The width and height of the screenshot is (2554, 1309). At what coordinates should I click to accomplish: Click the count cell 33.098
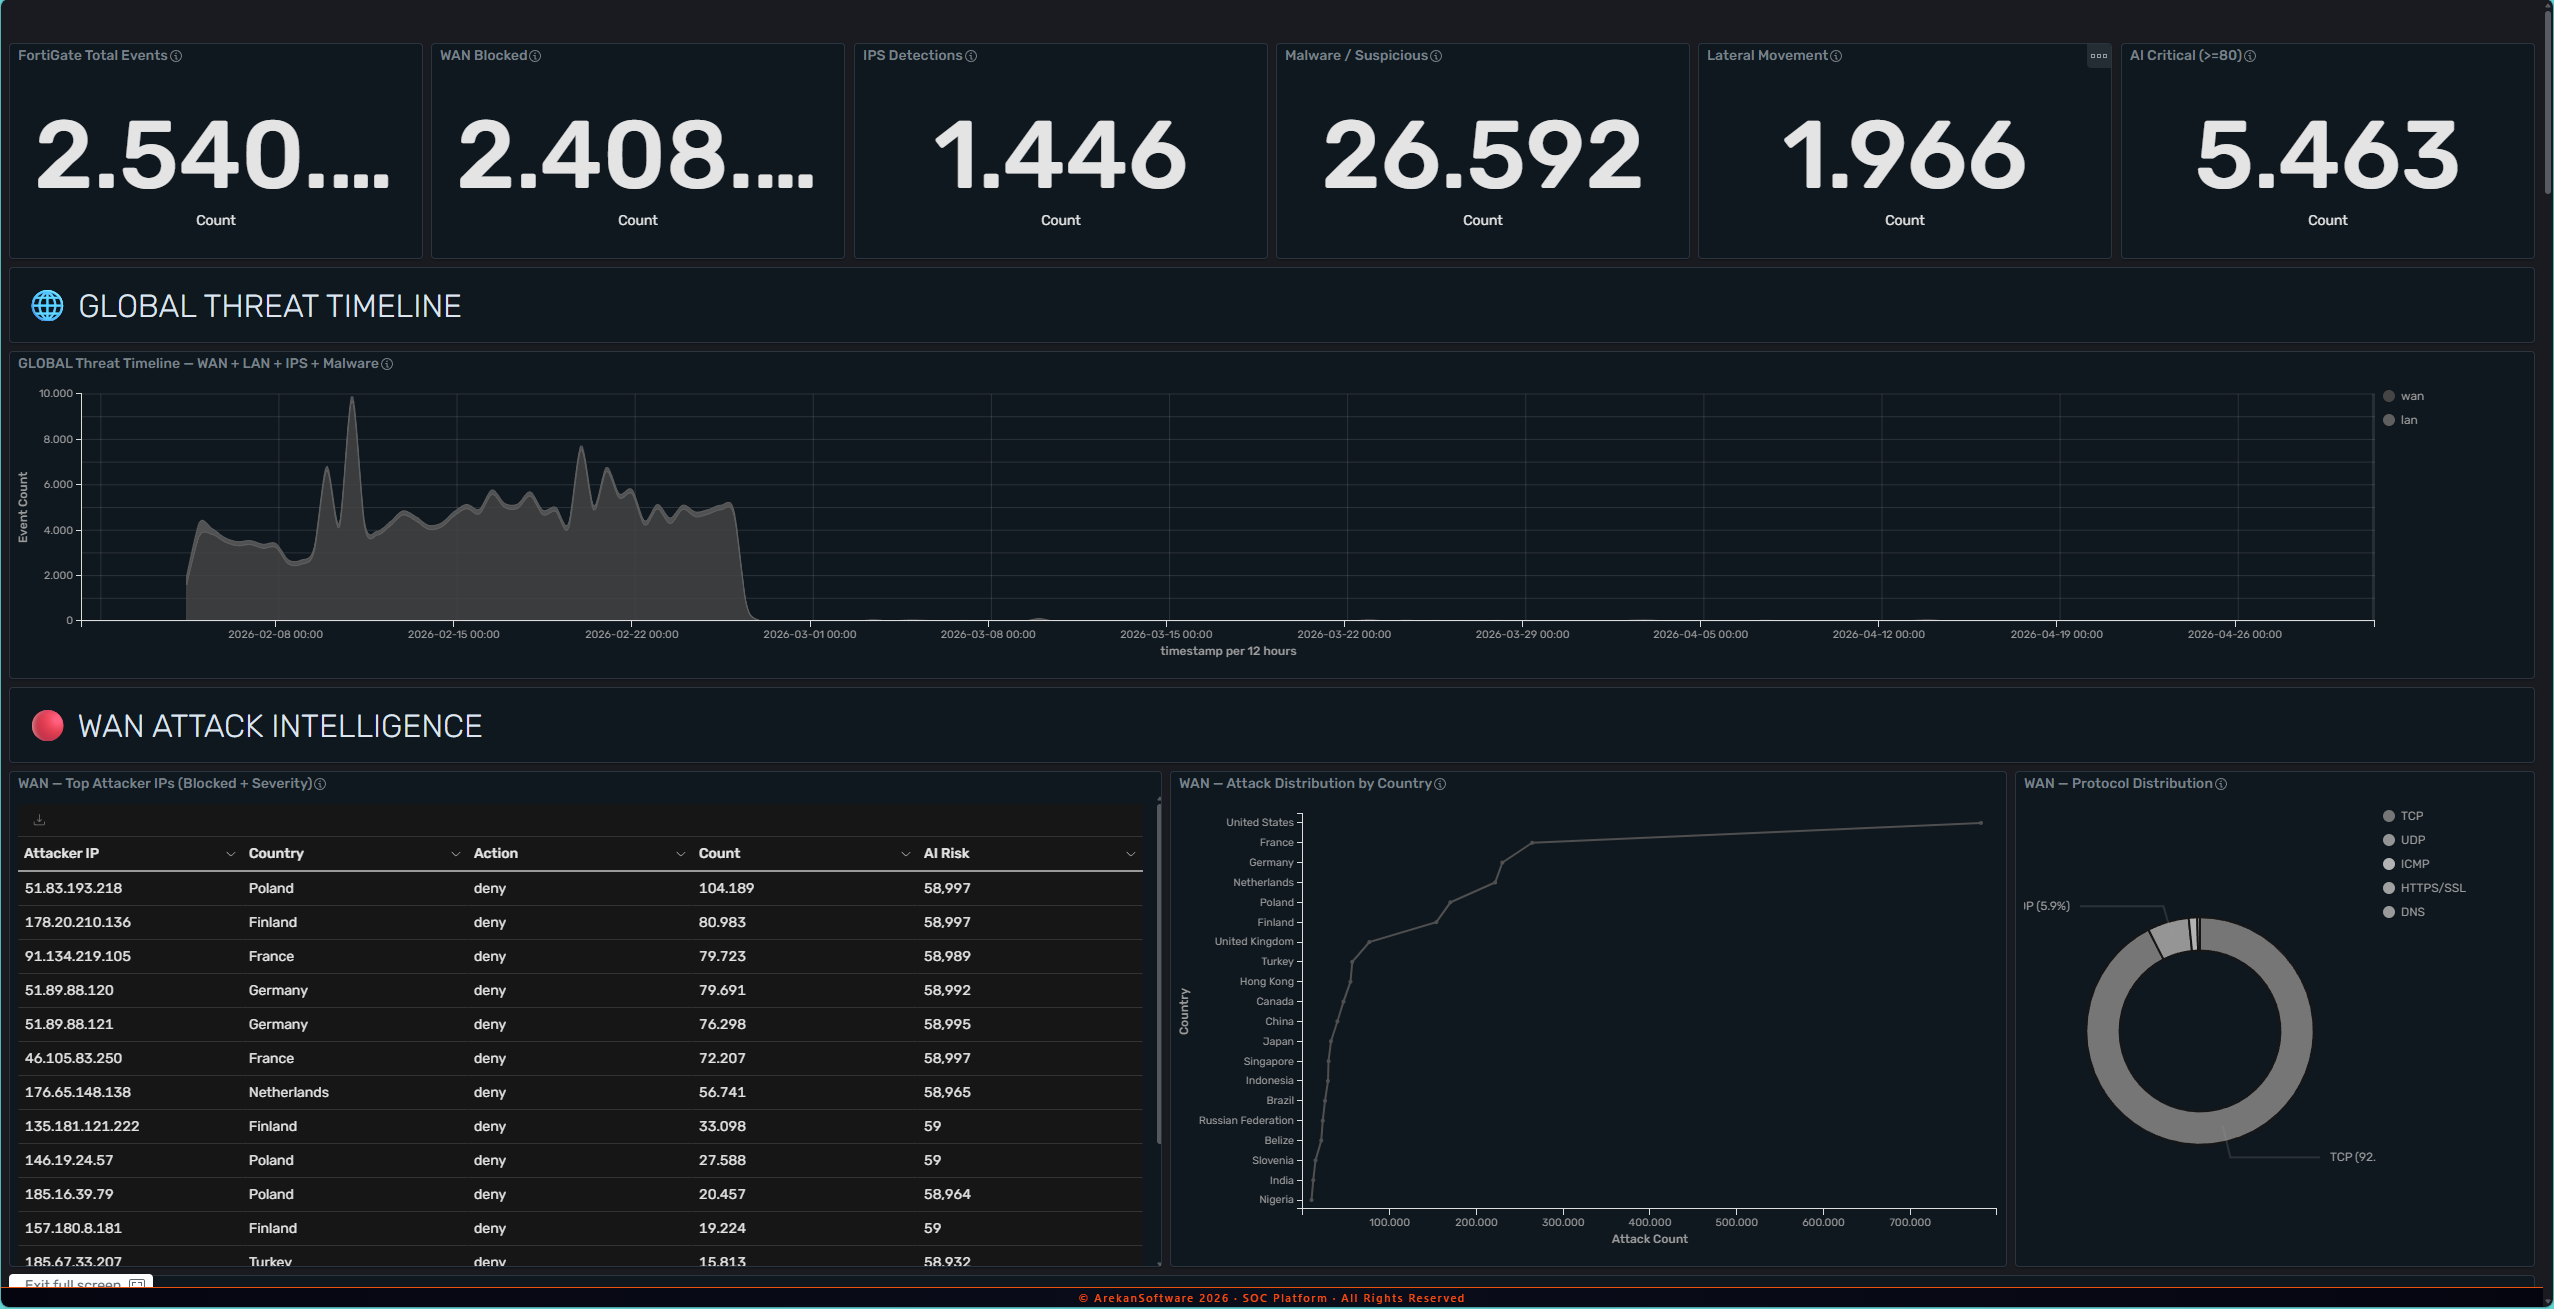tap(722, 1126)
